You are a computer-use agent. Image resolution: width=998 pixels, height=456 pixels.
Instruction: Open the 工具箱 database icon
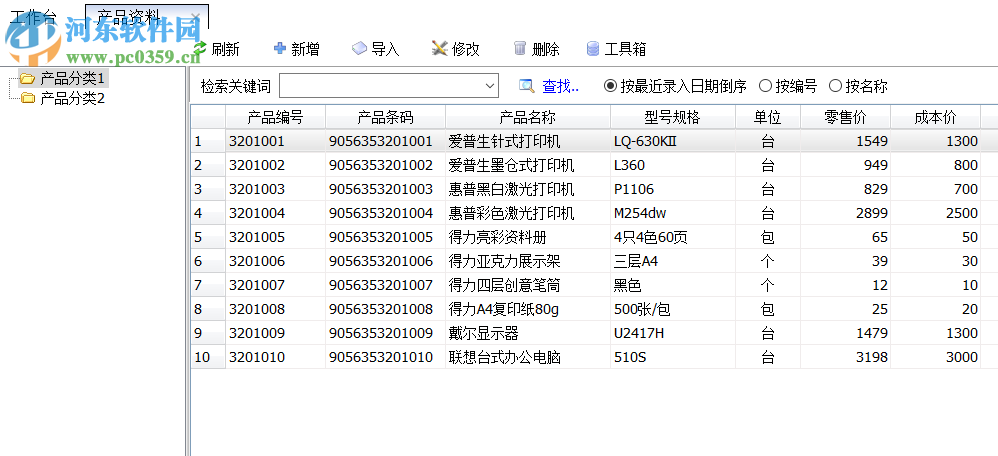(593, 48)
